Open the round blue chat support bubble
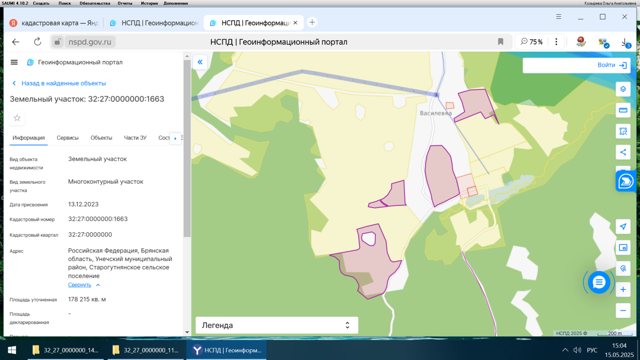 (x=599, y=282)
